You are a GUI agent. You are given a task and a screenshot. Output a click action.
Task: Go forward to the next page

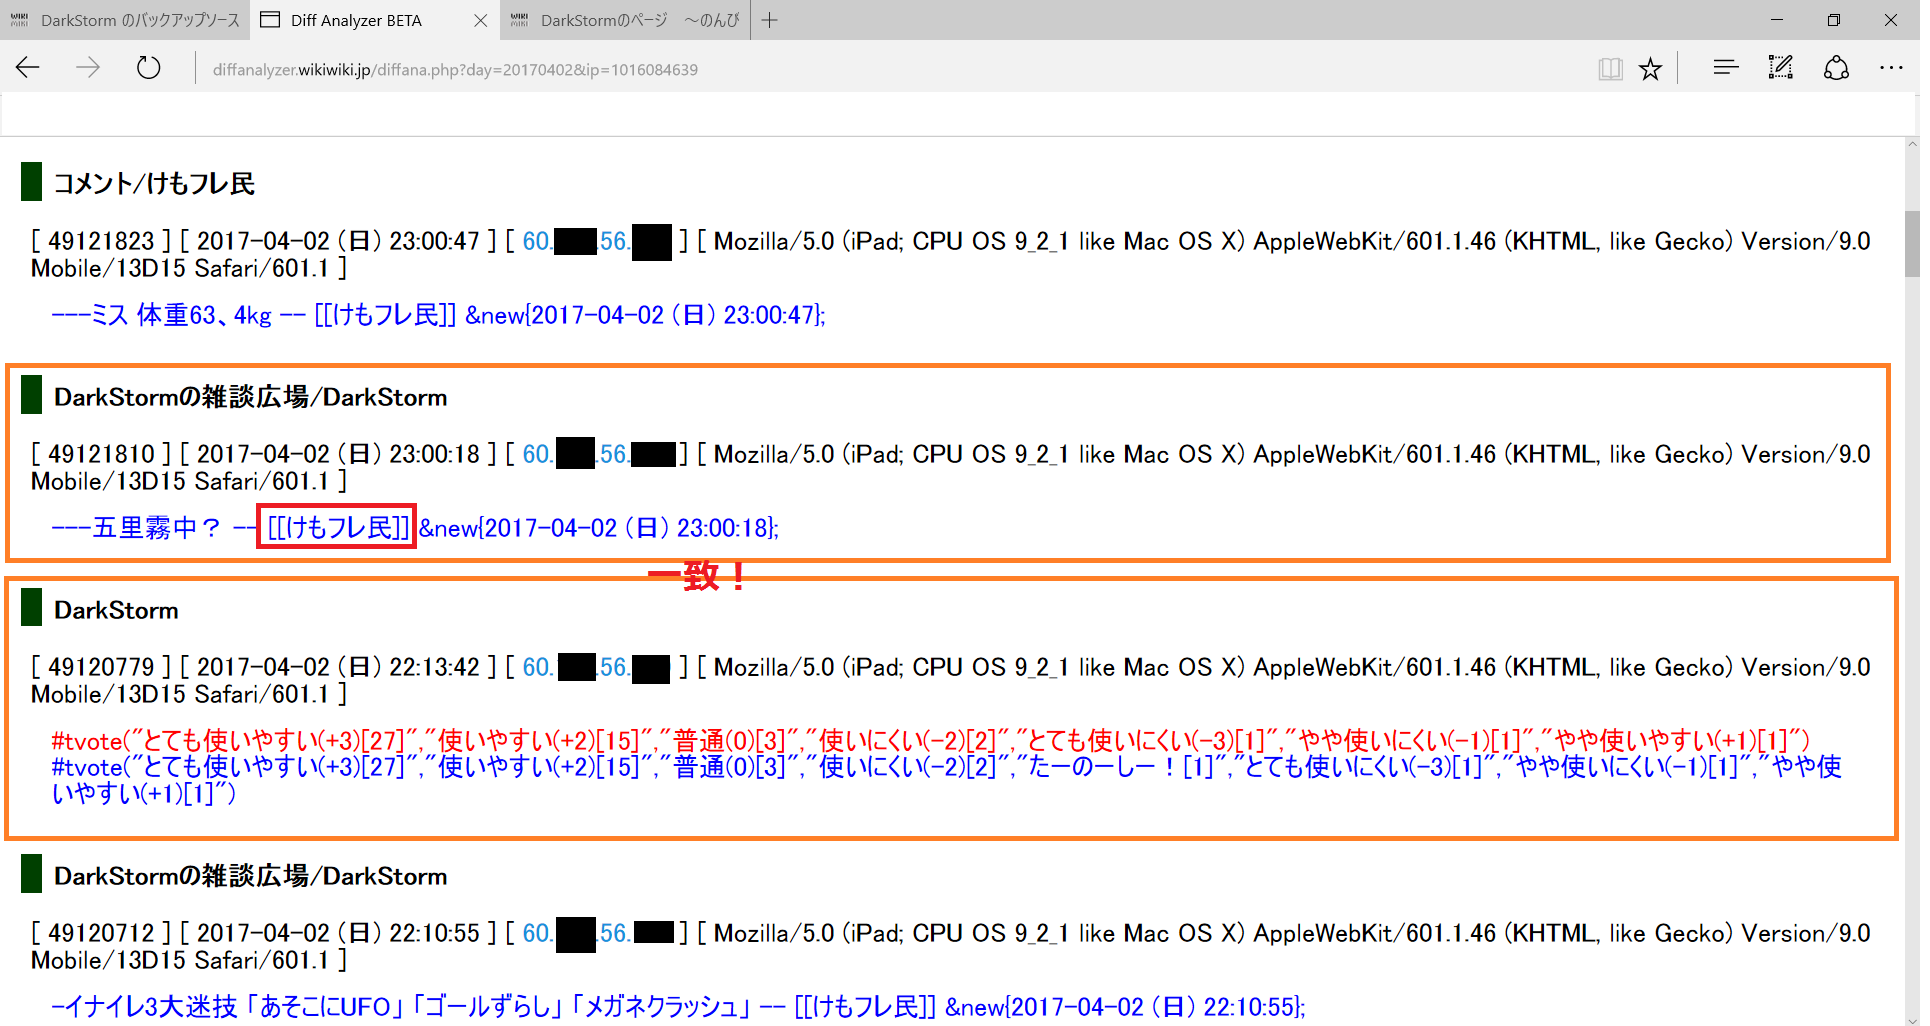coord(88,68)
